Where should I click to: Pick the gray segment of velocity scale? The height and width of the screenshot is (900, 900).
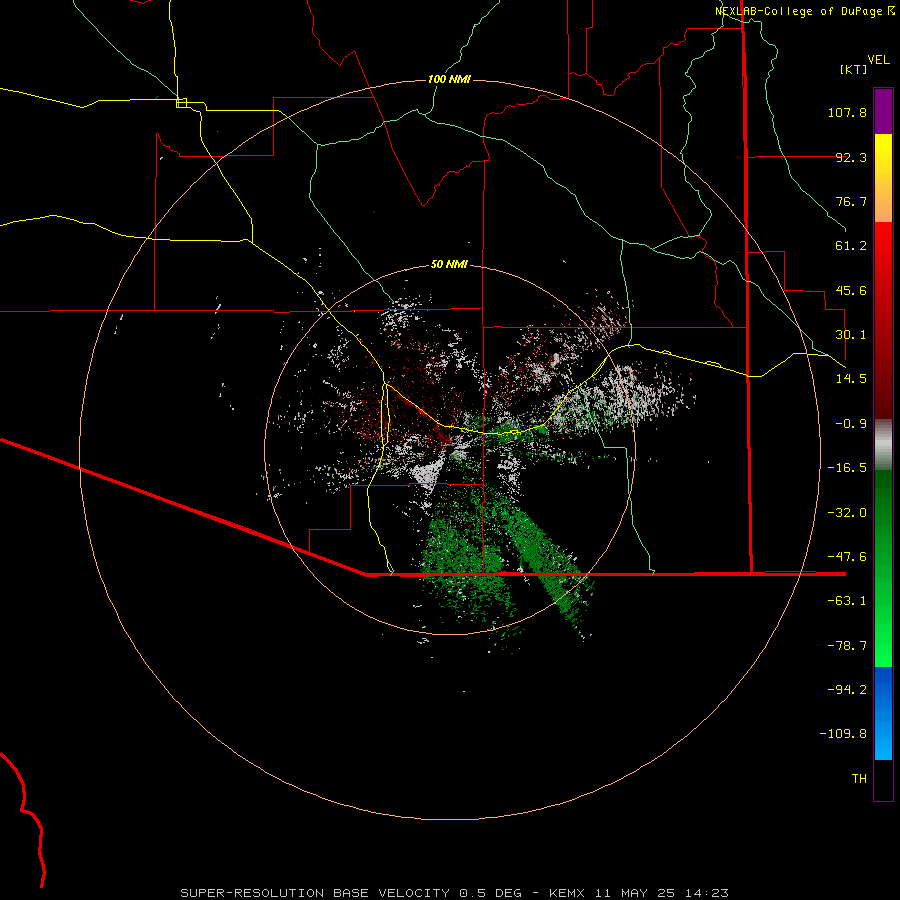(883, 444)
